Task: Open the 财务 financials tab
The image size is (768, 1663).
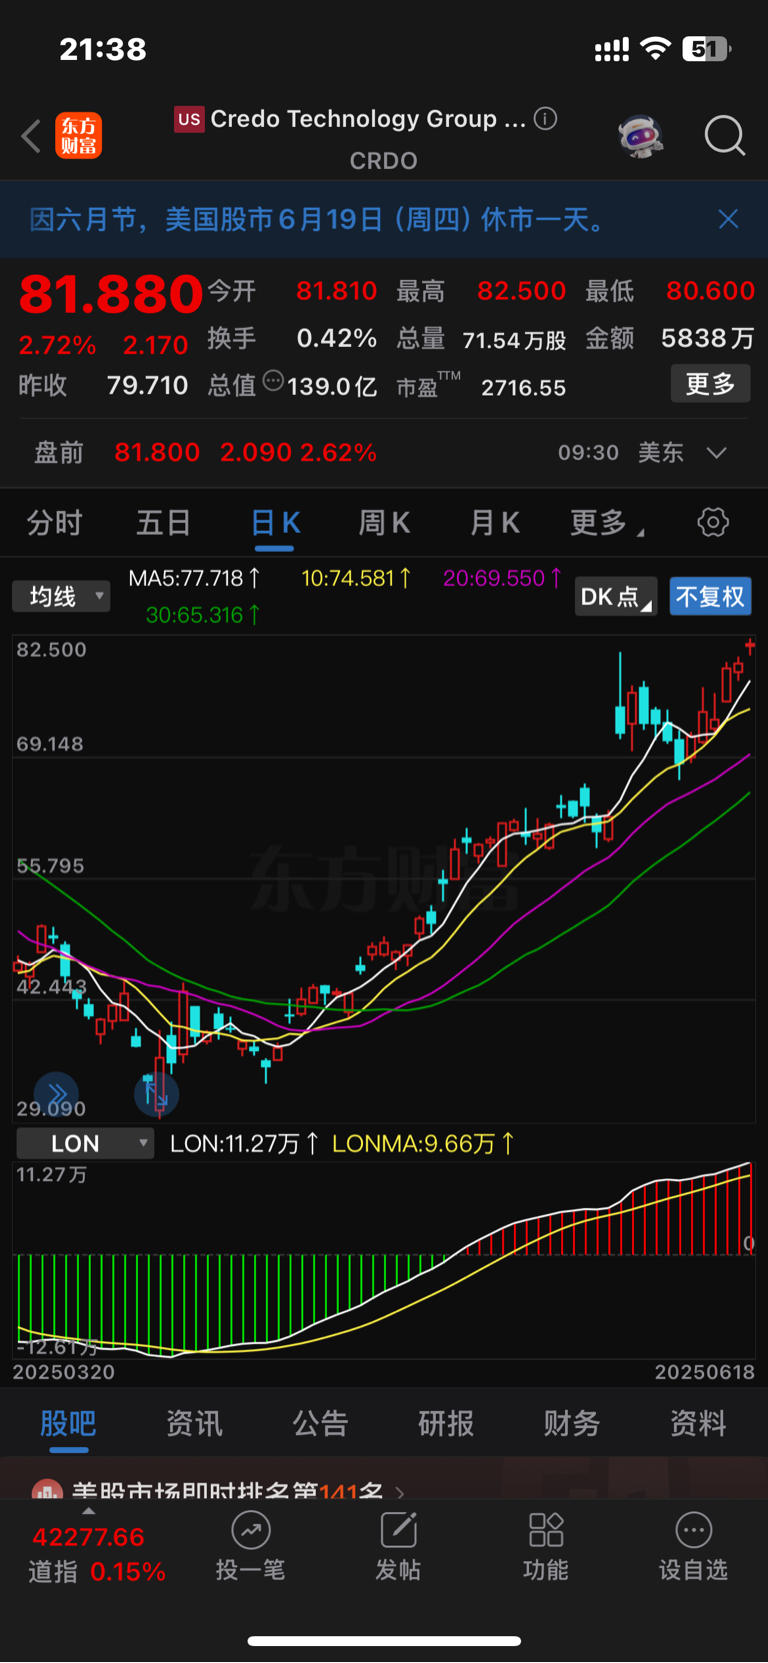Action: click(x=572, y=1423)
